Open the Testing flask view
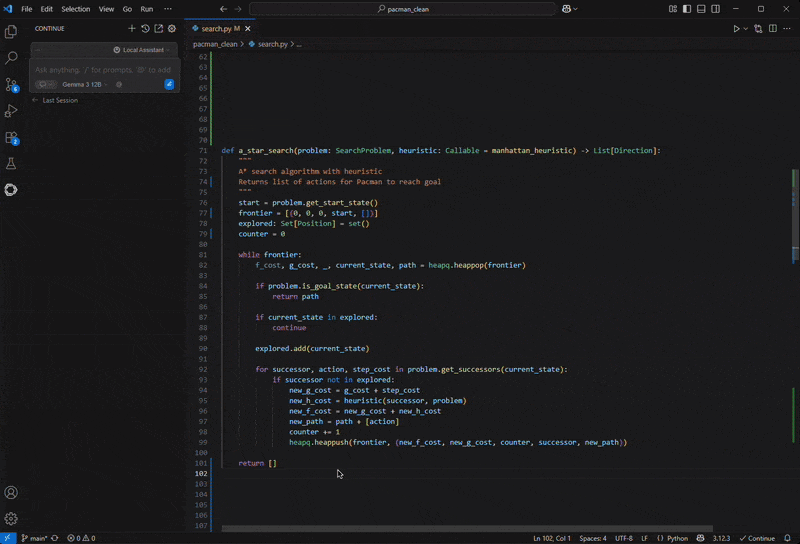800x544 pixels. [11, 164]
